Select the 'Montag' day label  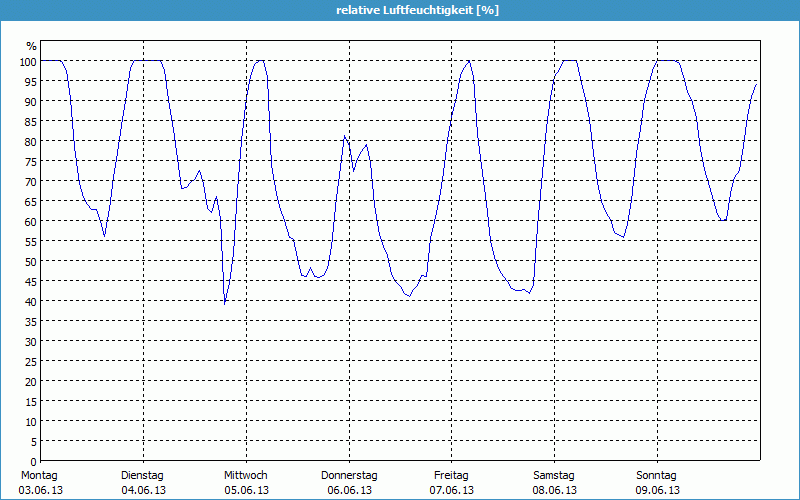pos(40,475)
